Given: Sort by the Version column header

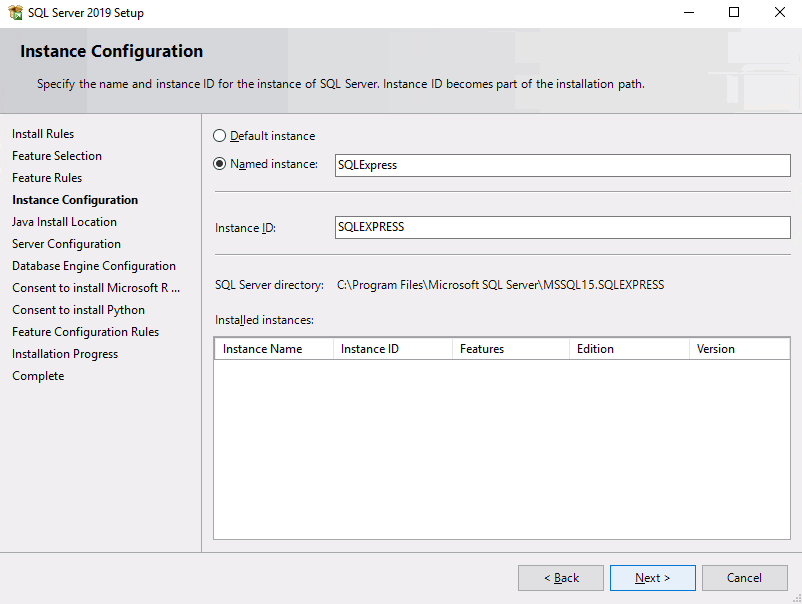Looking at the screenshot, I should [x=740, y=349].
